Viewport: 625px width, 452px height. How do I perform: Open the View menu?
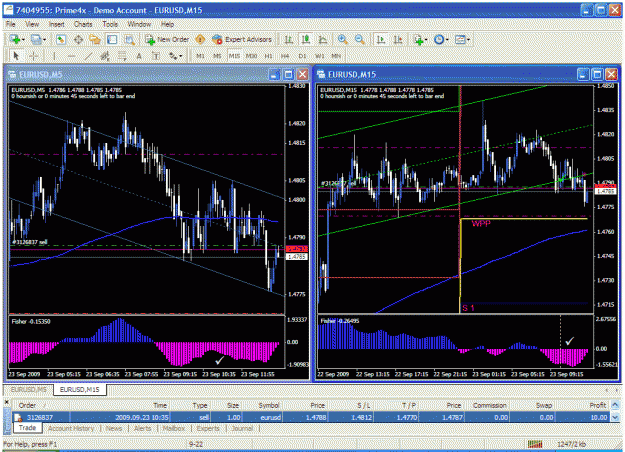(x=32, y=24)
